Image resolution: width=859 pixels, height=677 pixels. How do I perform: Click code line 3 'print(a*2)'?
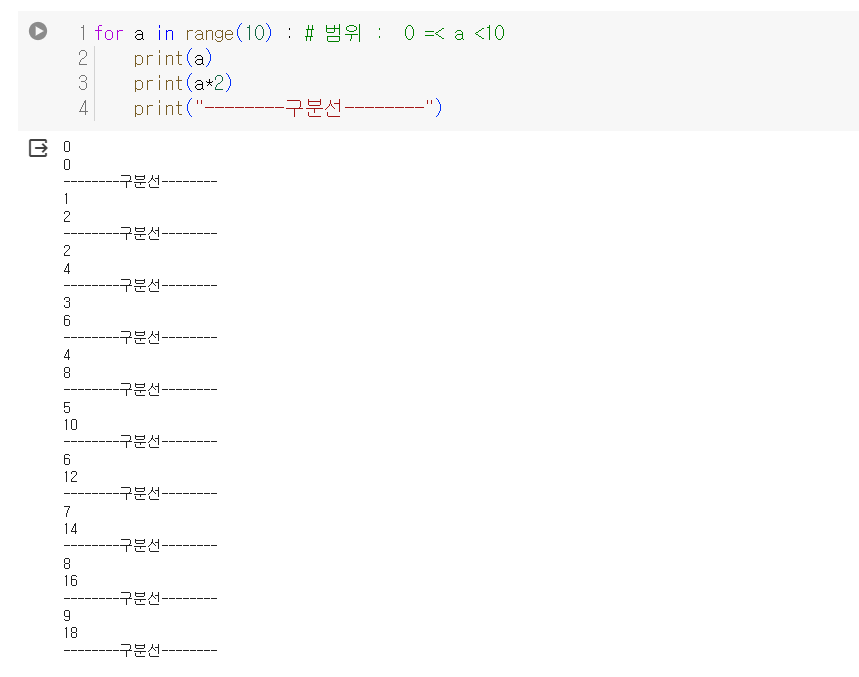(183, 83)
